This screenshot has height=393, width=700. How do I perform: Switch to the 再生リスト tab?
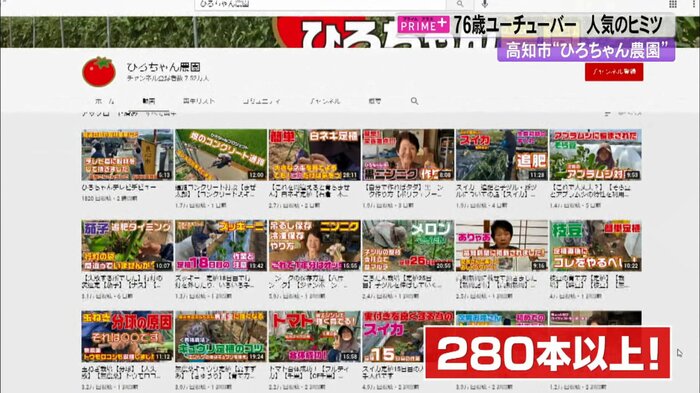(x=199, y=101)
